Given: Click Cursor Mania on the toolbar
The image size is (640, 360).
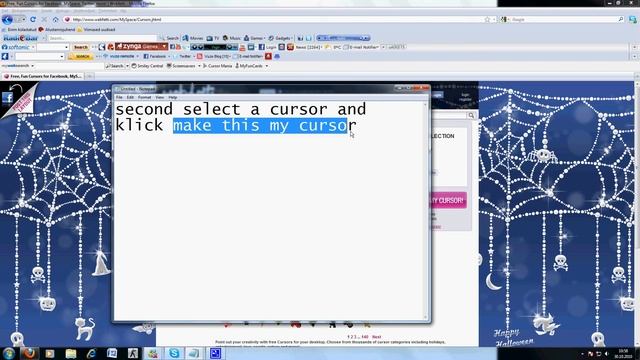Looking at the screenshot, I should [218, 66].
